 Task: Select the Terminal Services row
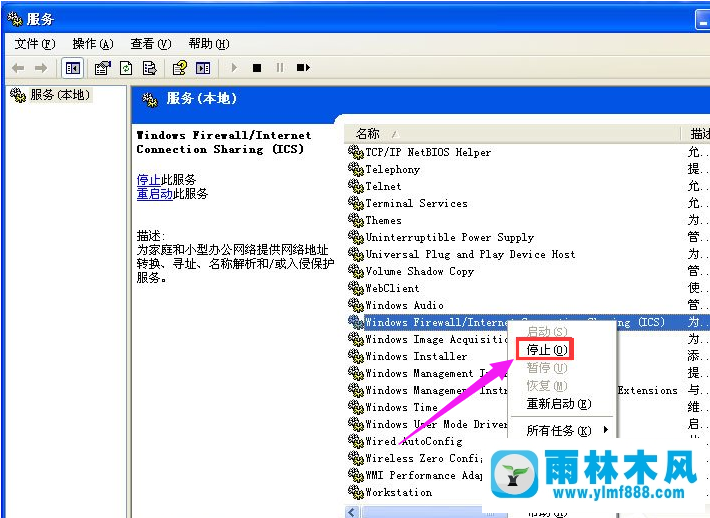tap(416, 203)
